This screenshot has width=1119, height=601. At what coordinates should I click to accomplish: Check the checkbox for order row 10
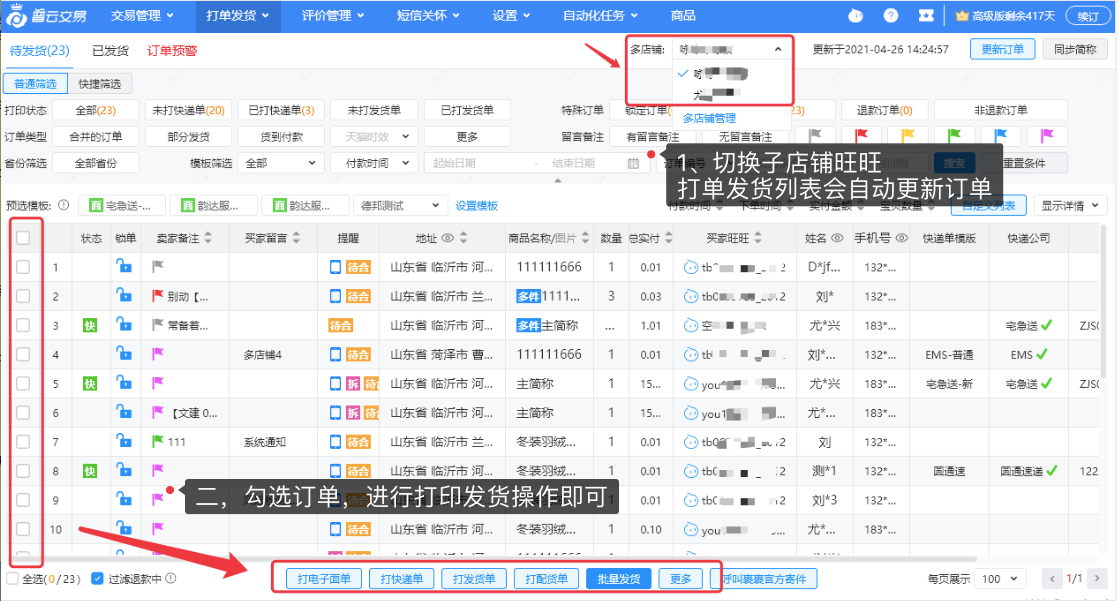tap(23, 530)
